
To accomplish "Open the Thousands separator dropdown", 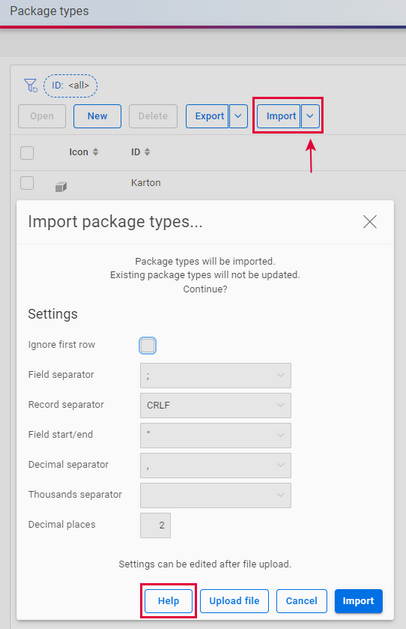I will pos(215,495).
